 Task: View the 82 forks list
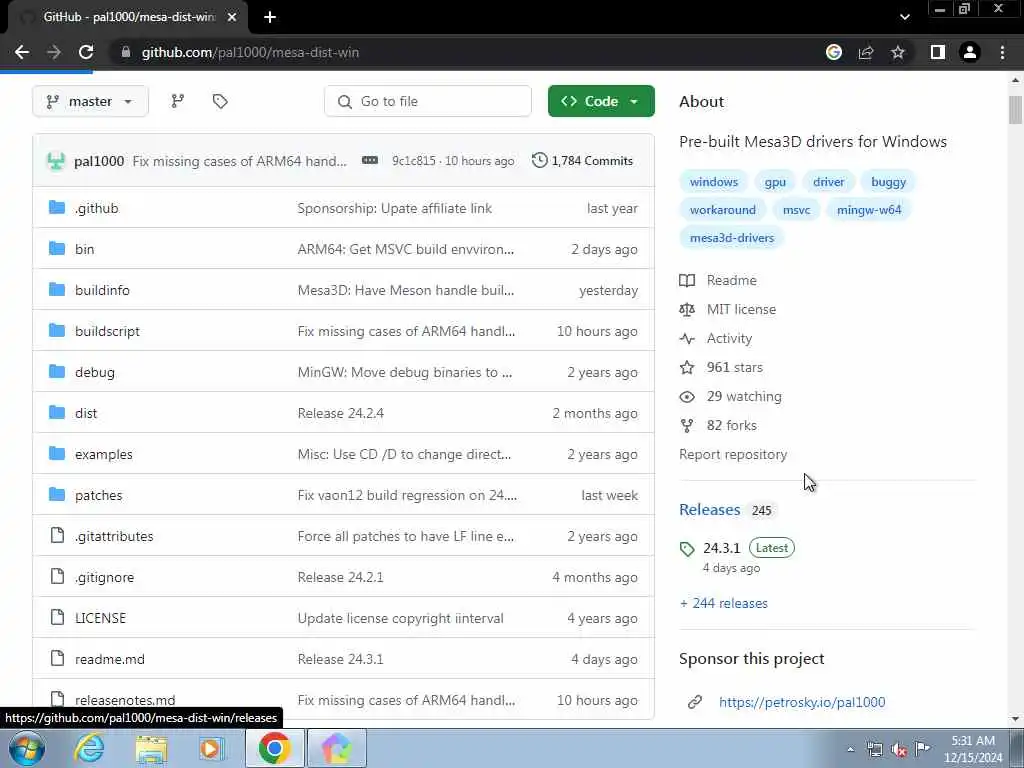(x=718, y=425)
